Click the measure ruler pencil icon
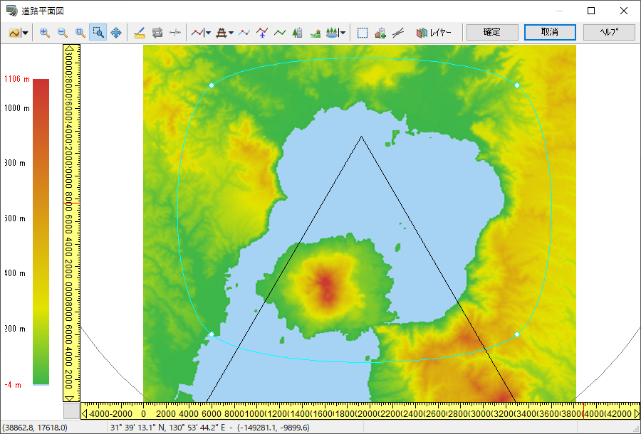Image resolution: width=641 pixels, height=434 pixels. coord(140,33)
